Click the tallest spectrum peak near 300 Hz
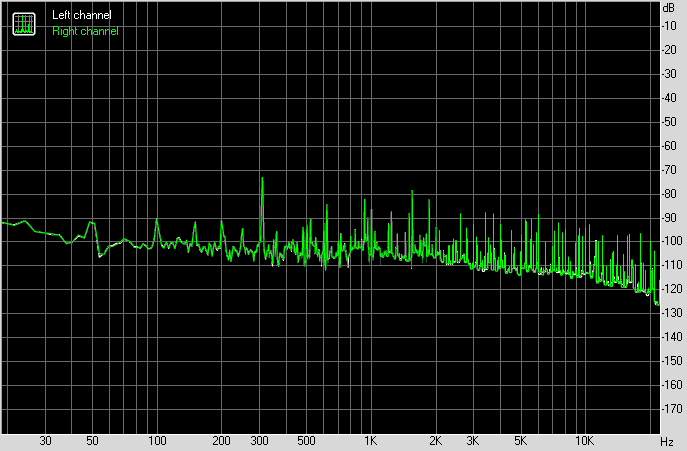 point(262,210)
